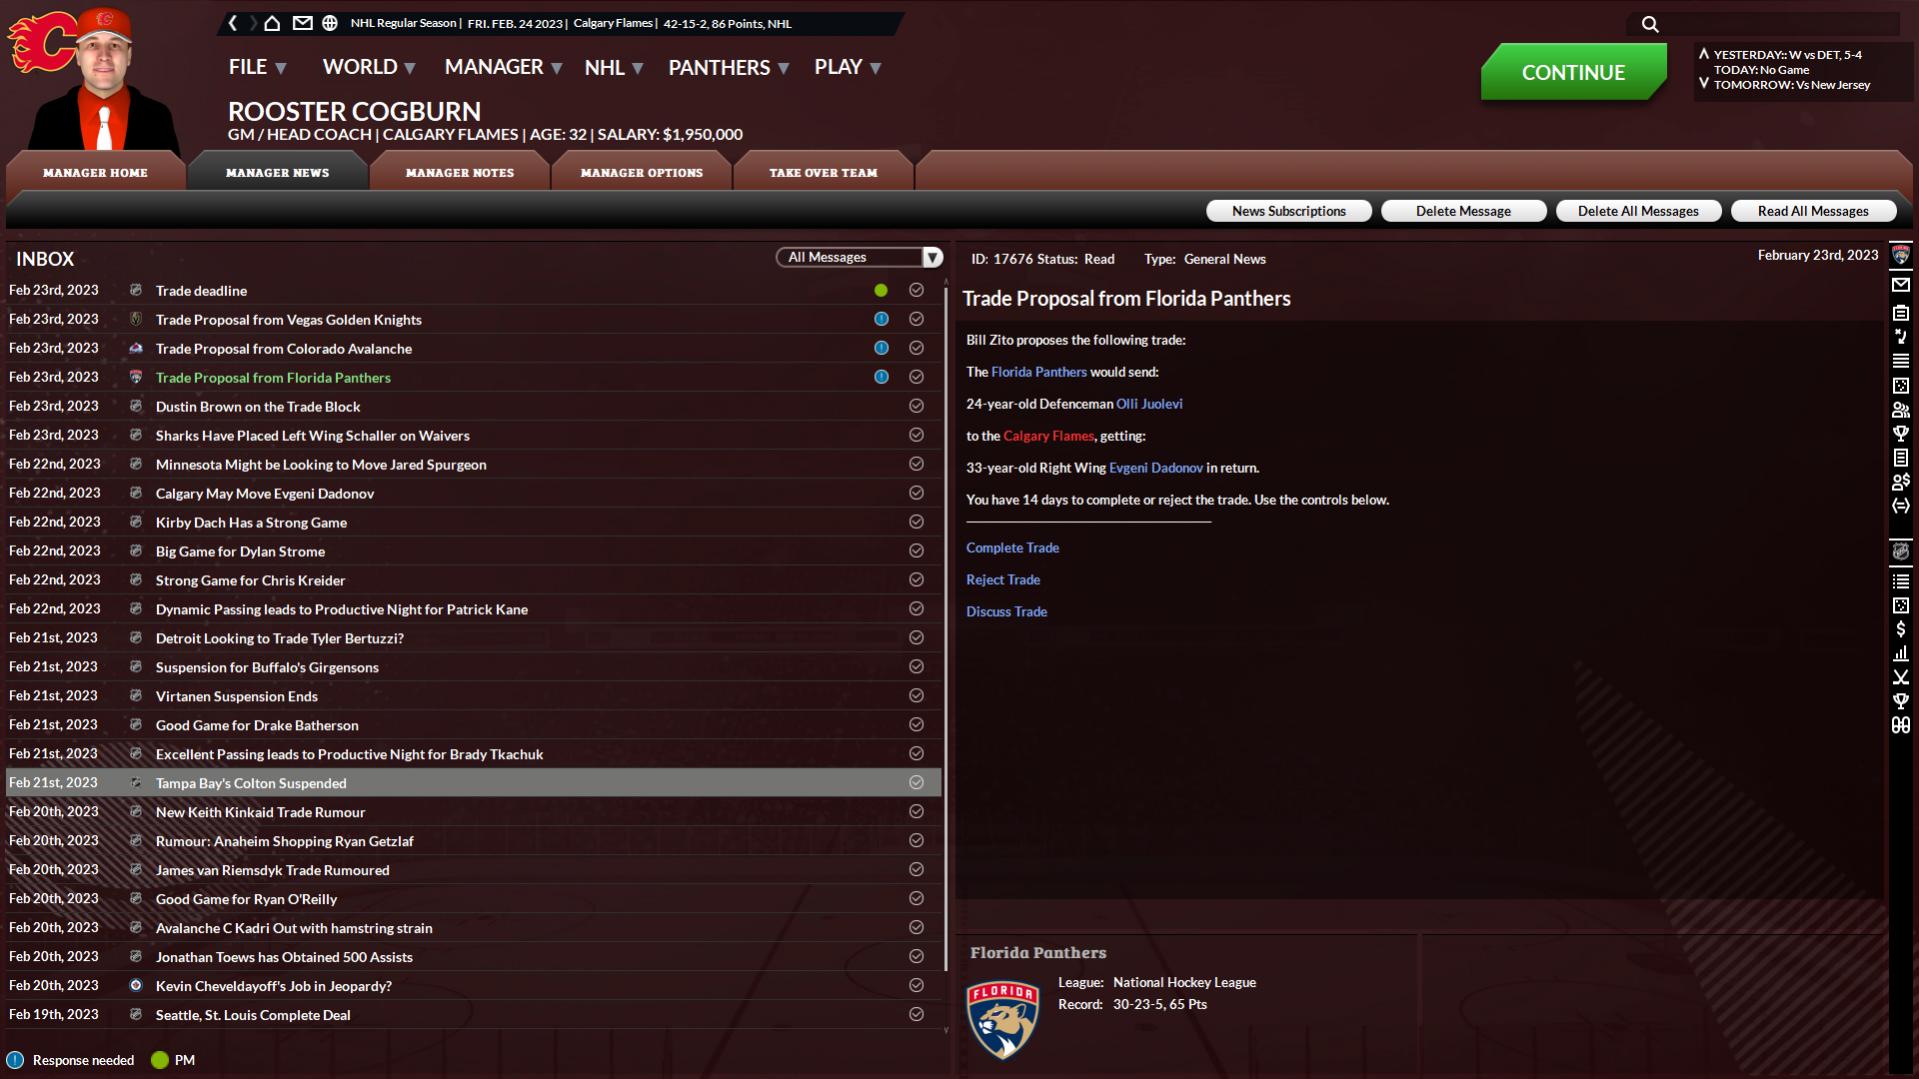
Task: Toggle read checkmark for Virtanen Suspension Ends
Action: pyautogui.click(x=916, y=696)
